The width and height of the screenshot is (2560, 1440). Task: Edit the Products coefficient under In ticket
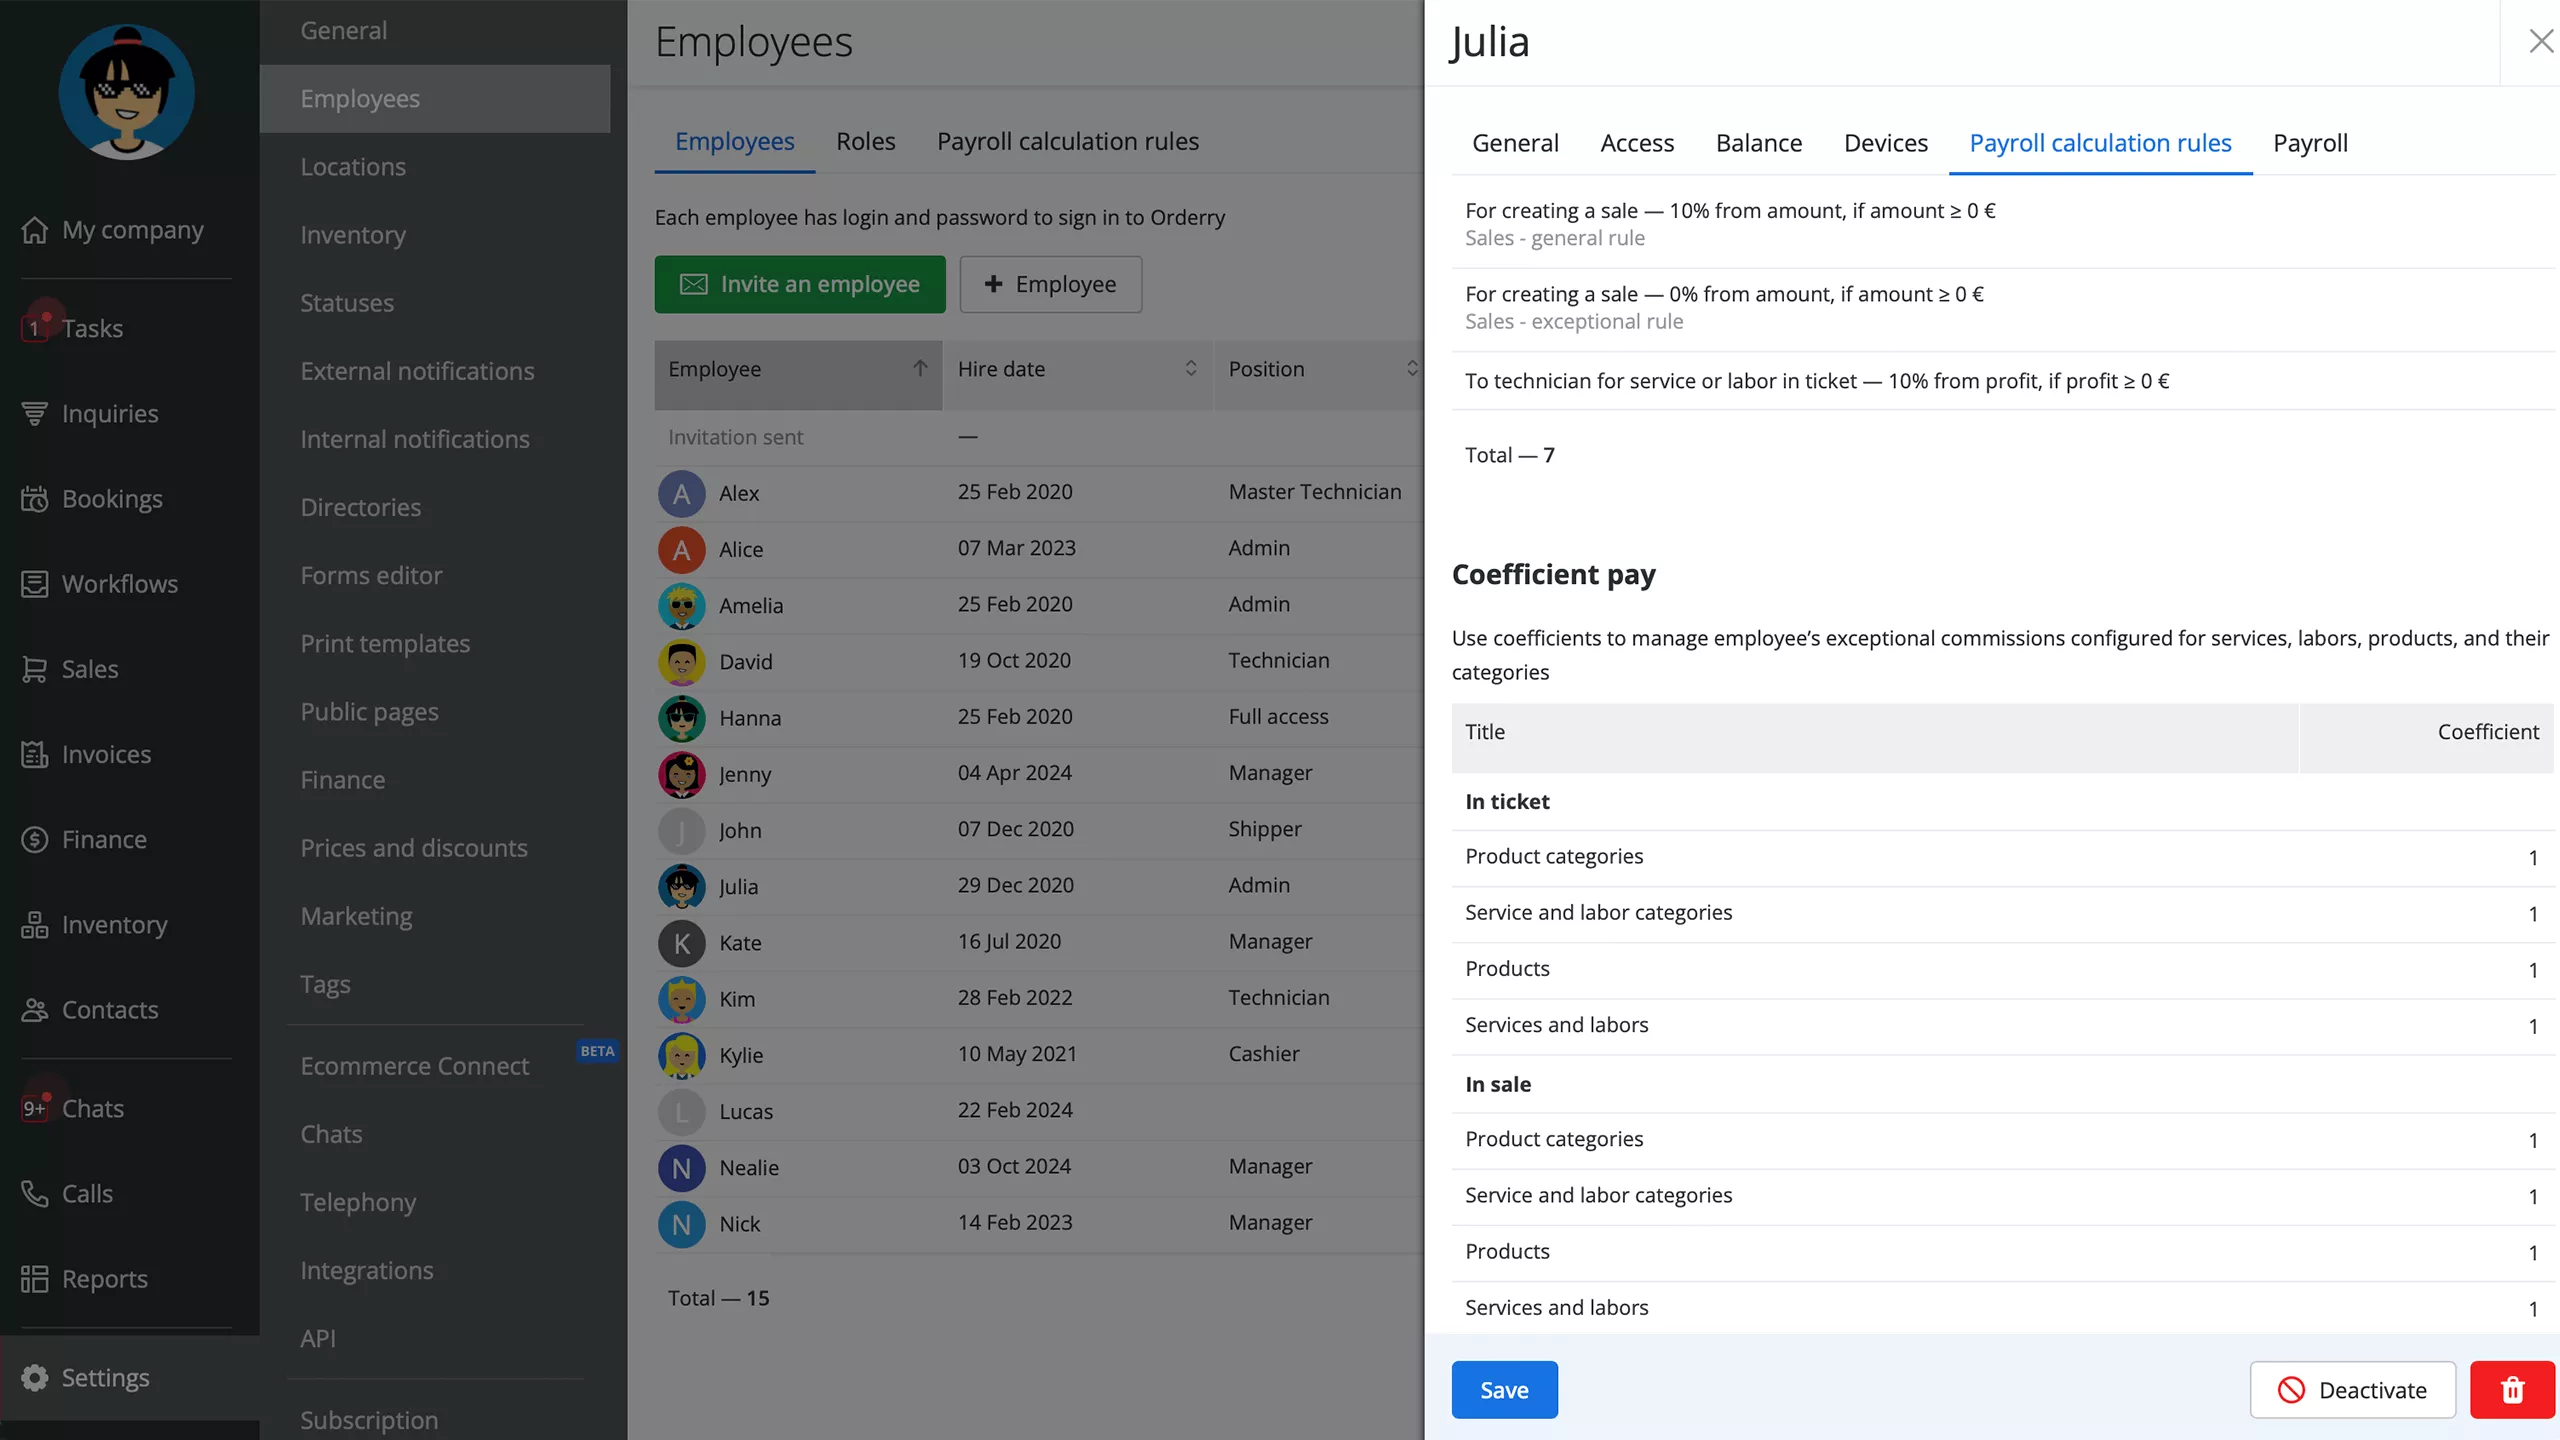pyautogui.click(x=2532, y=970)
